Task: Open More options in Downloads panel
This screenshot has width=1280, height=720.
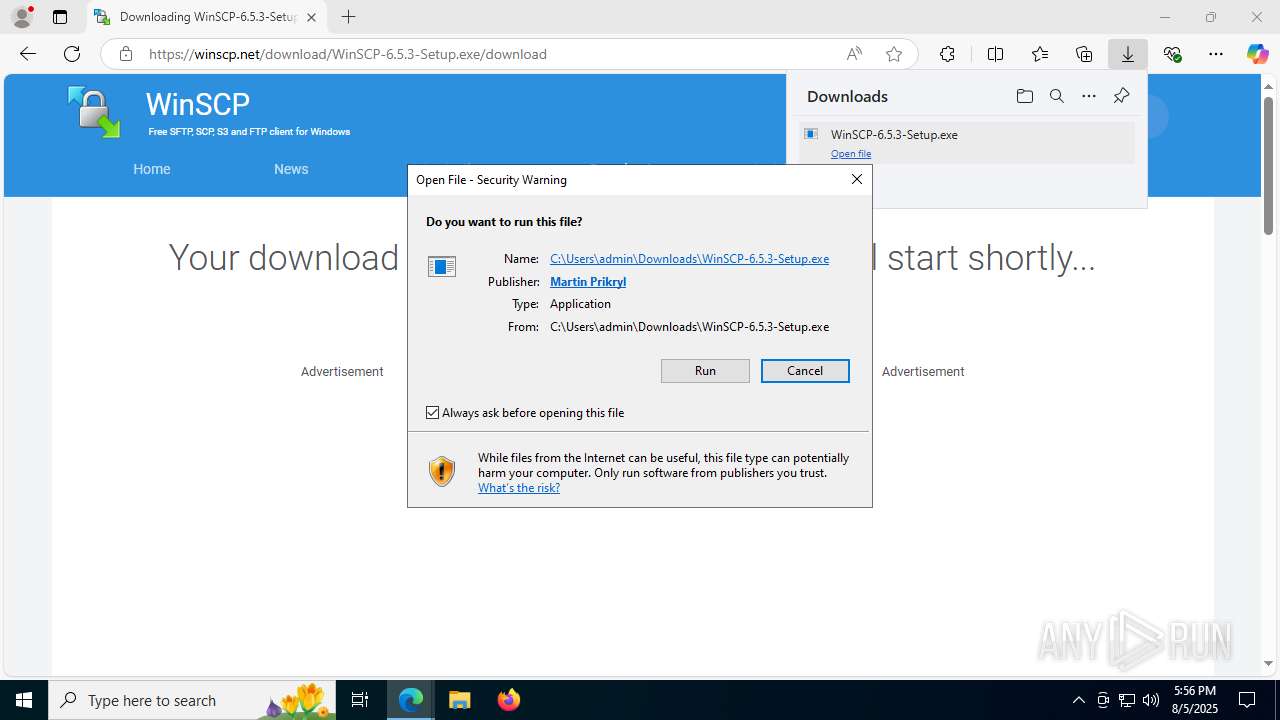Action: pyautogui.click(x=1089, y=96)
